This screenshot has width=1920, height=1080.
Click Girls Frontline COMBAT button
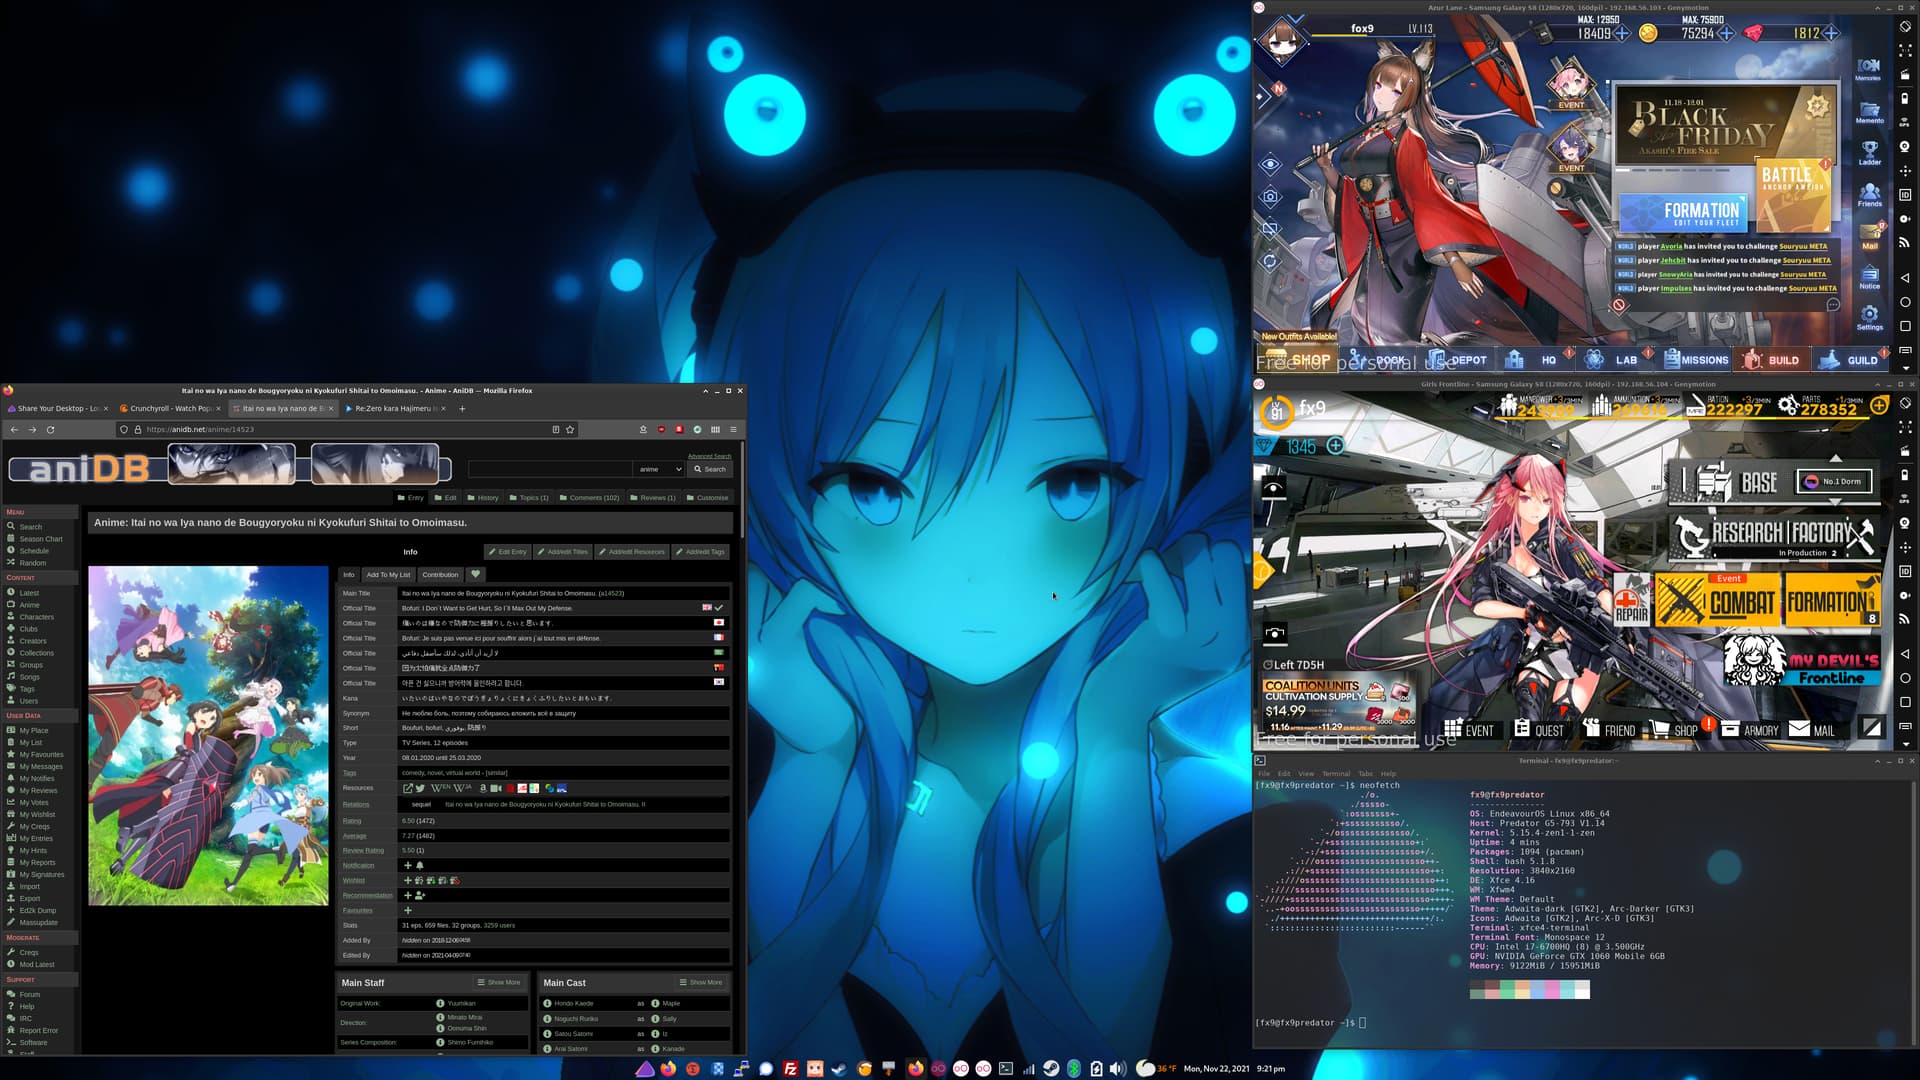point(1718,602)
